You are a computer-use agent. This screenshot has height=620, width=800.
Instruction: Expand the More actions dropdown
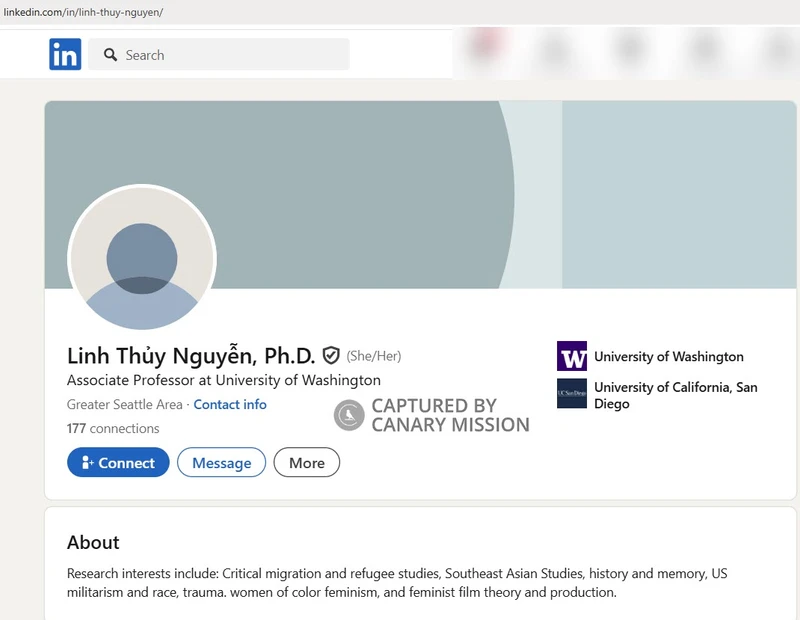(x=306, y=463)
